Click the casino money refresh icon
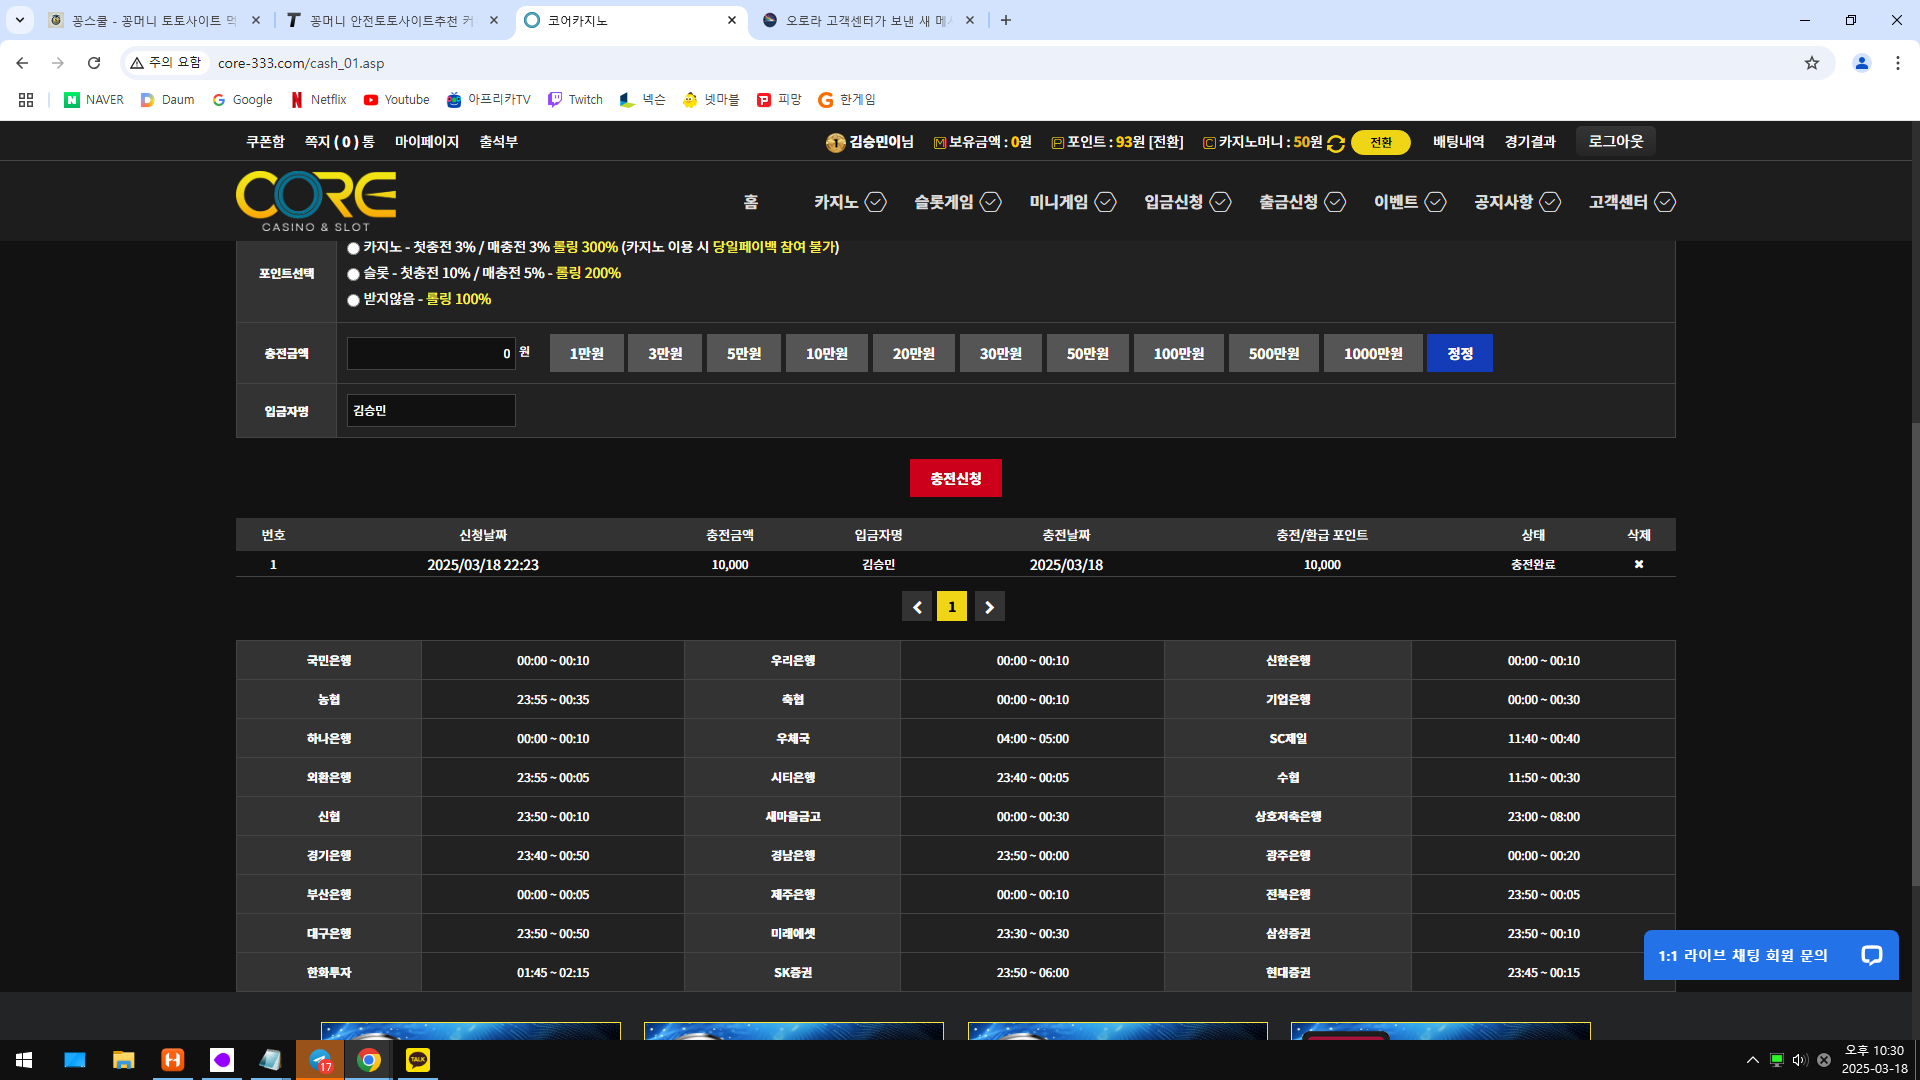1920x1080 pixels. coord(1335,143)
